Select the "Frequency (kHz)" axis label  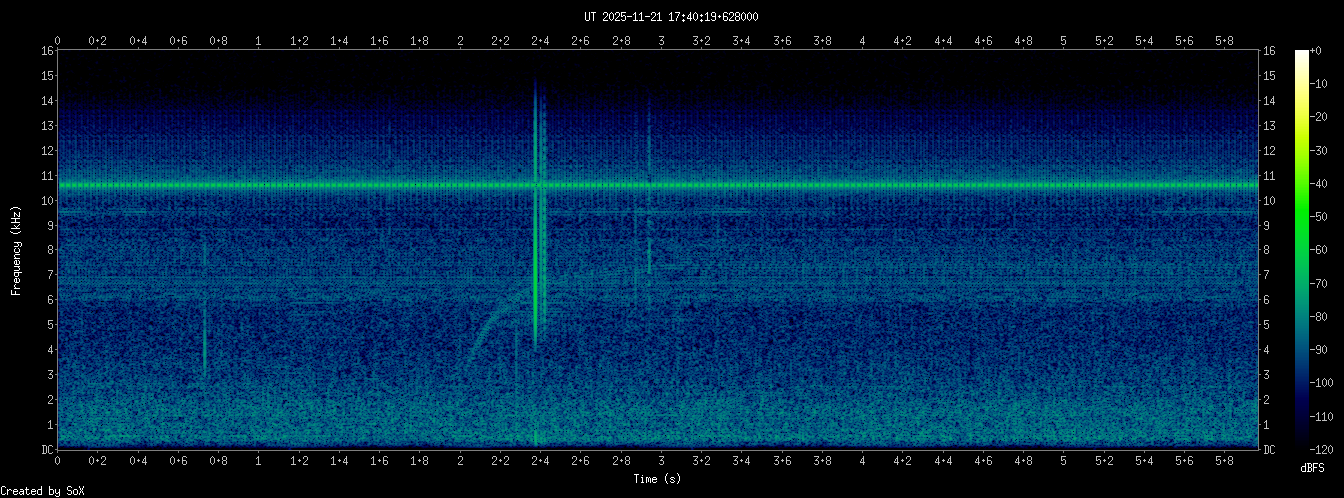[16, 250]
